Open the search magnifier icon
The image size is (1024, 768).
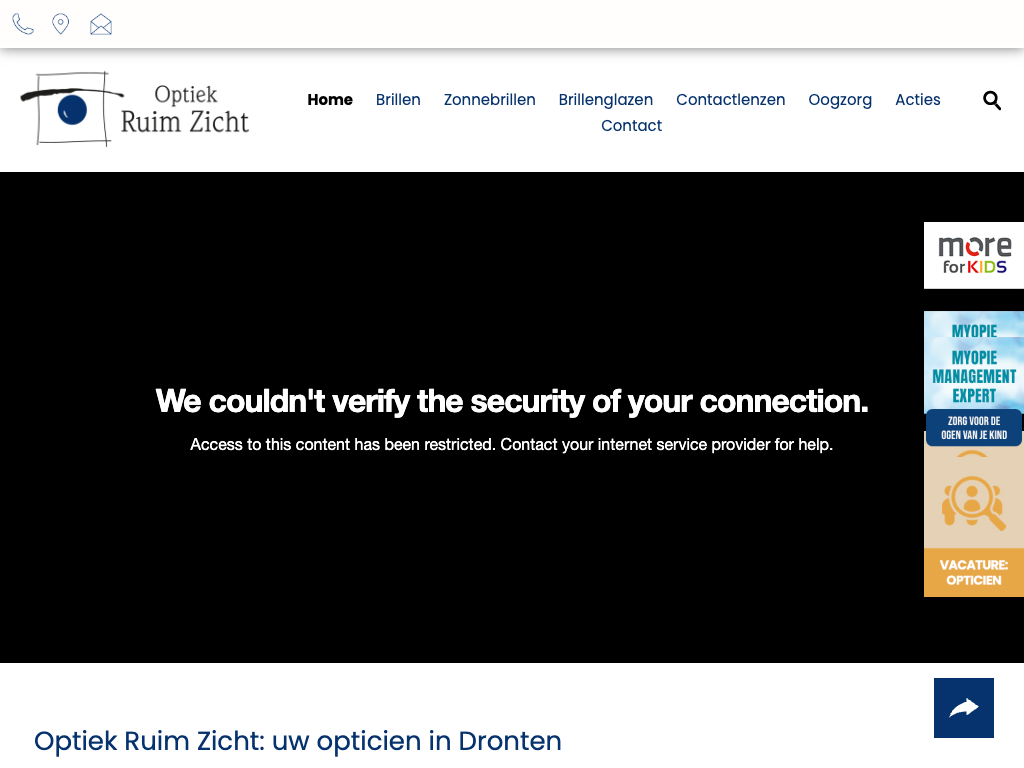click(x=992, y=100)
